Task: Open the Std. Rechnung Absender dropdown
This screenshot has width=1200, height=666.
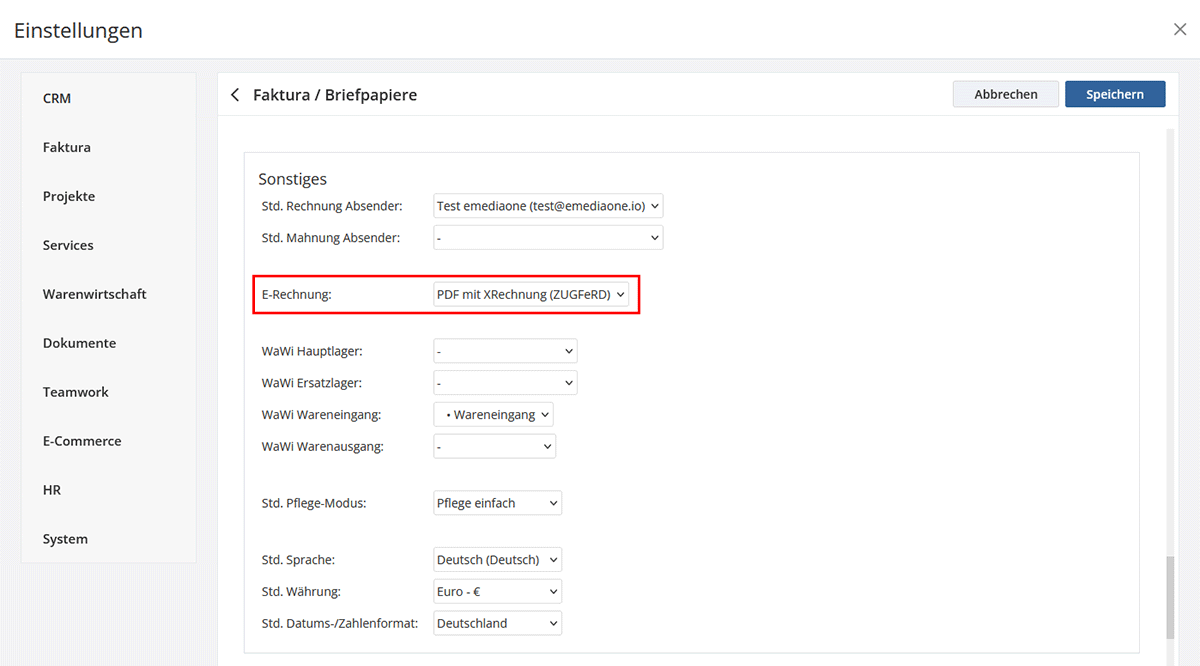Action: coord(548,206)
